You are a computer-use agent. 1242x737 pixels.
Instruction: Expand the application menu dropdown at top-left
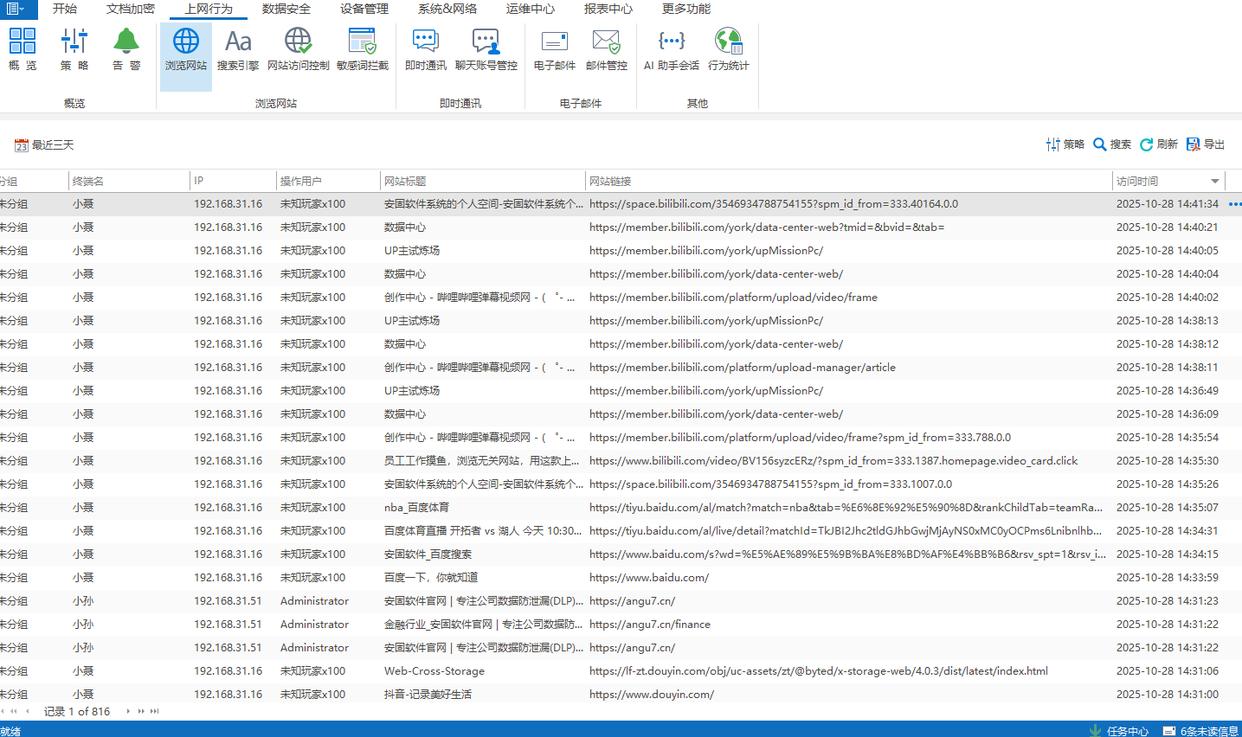(x=17, y=9)
